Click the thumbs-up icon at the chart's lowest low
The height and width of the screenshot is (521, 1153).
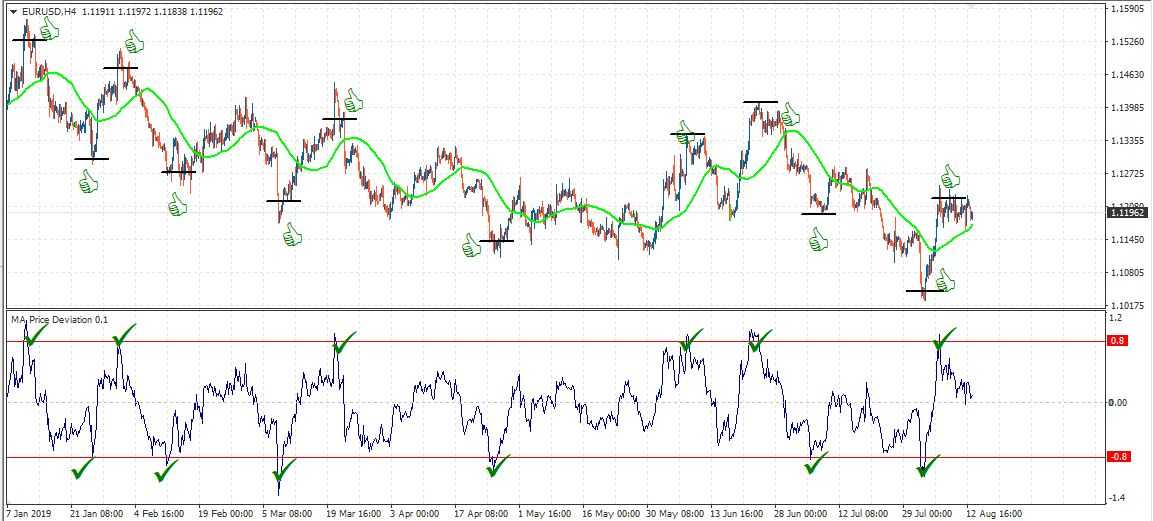pyautogui.click(x=945, y=281)
